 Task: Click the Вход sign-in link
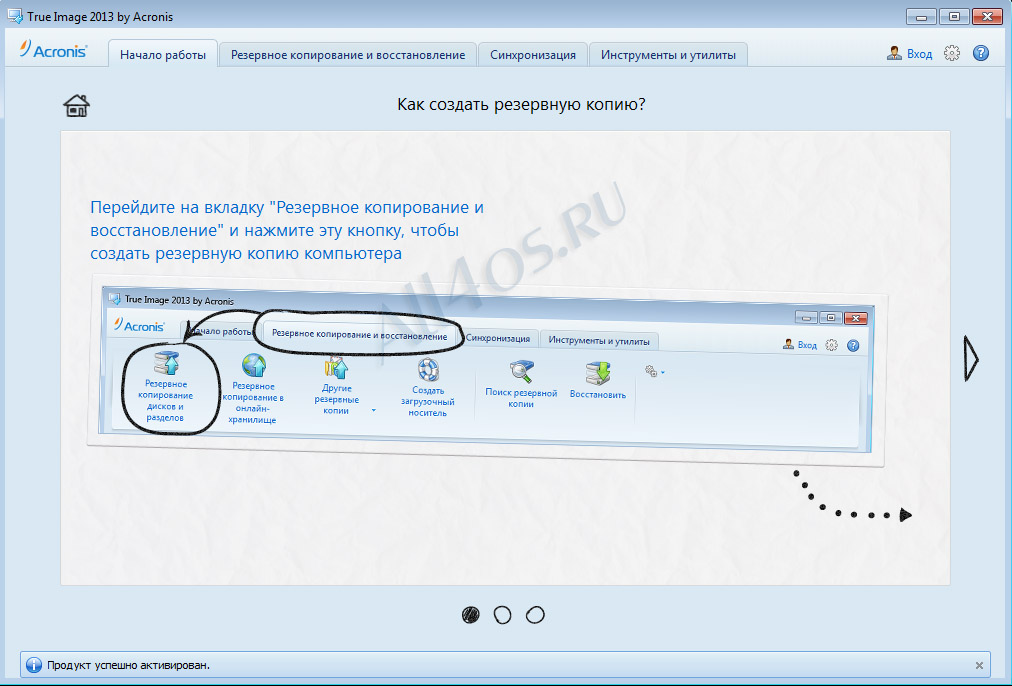click(x=919, y=54)
